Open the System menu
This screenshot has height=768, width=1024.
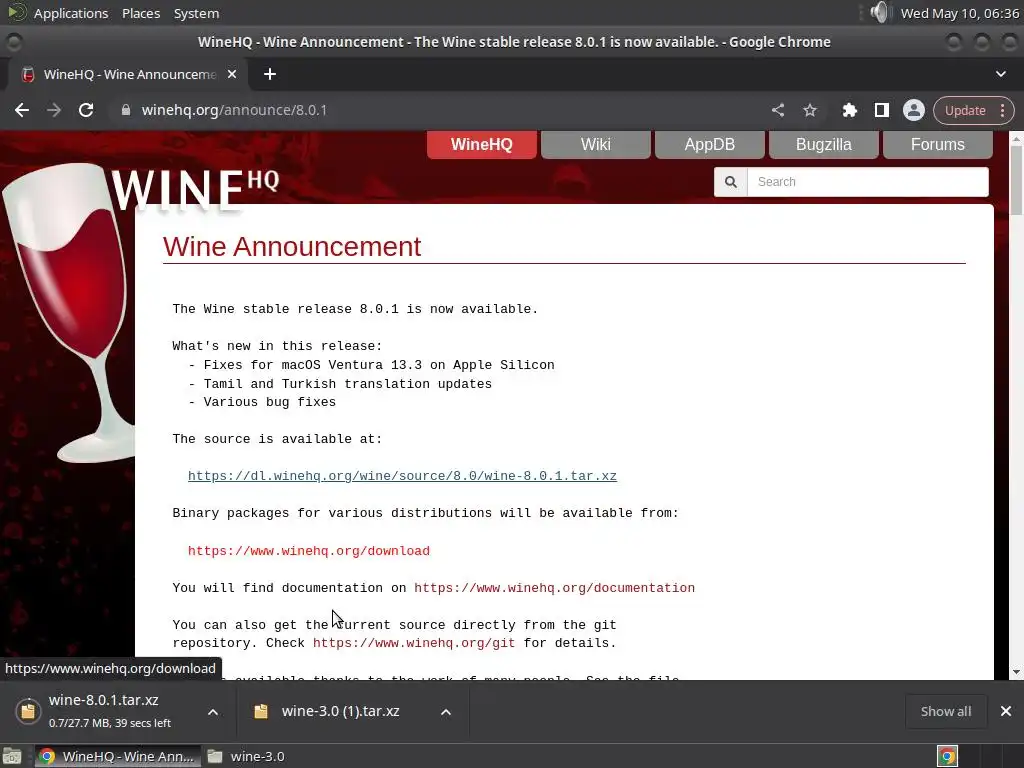(197, 13)
